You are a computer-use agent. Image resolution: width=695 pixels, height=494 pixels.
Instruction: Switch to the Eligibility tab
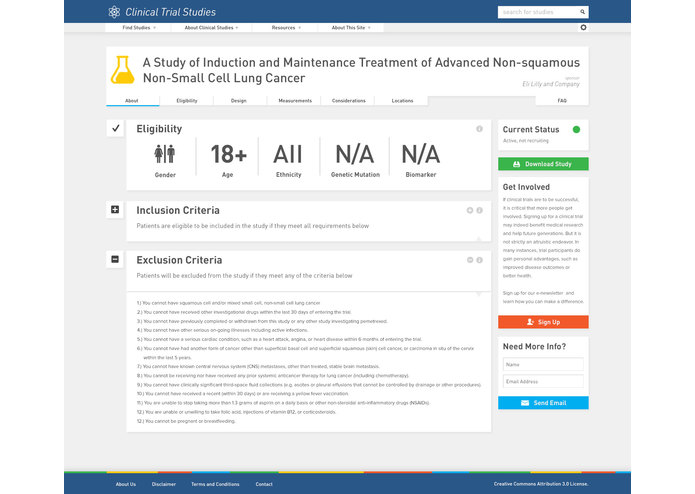pos(187,101)
